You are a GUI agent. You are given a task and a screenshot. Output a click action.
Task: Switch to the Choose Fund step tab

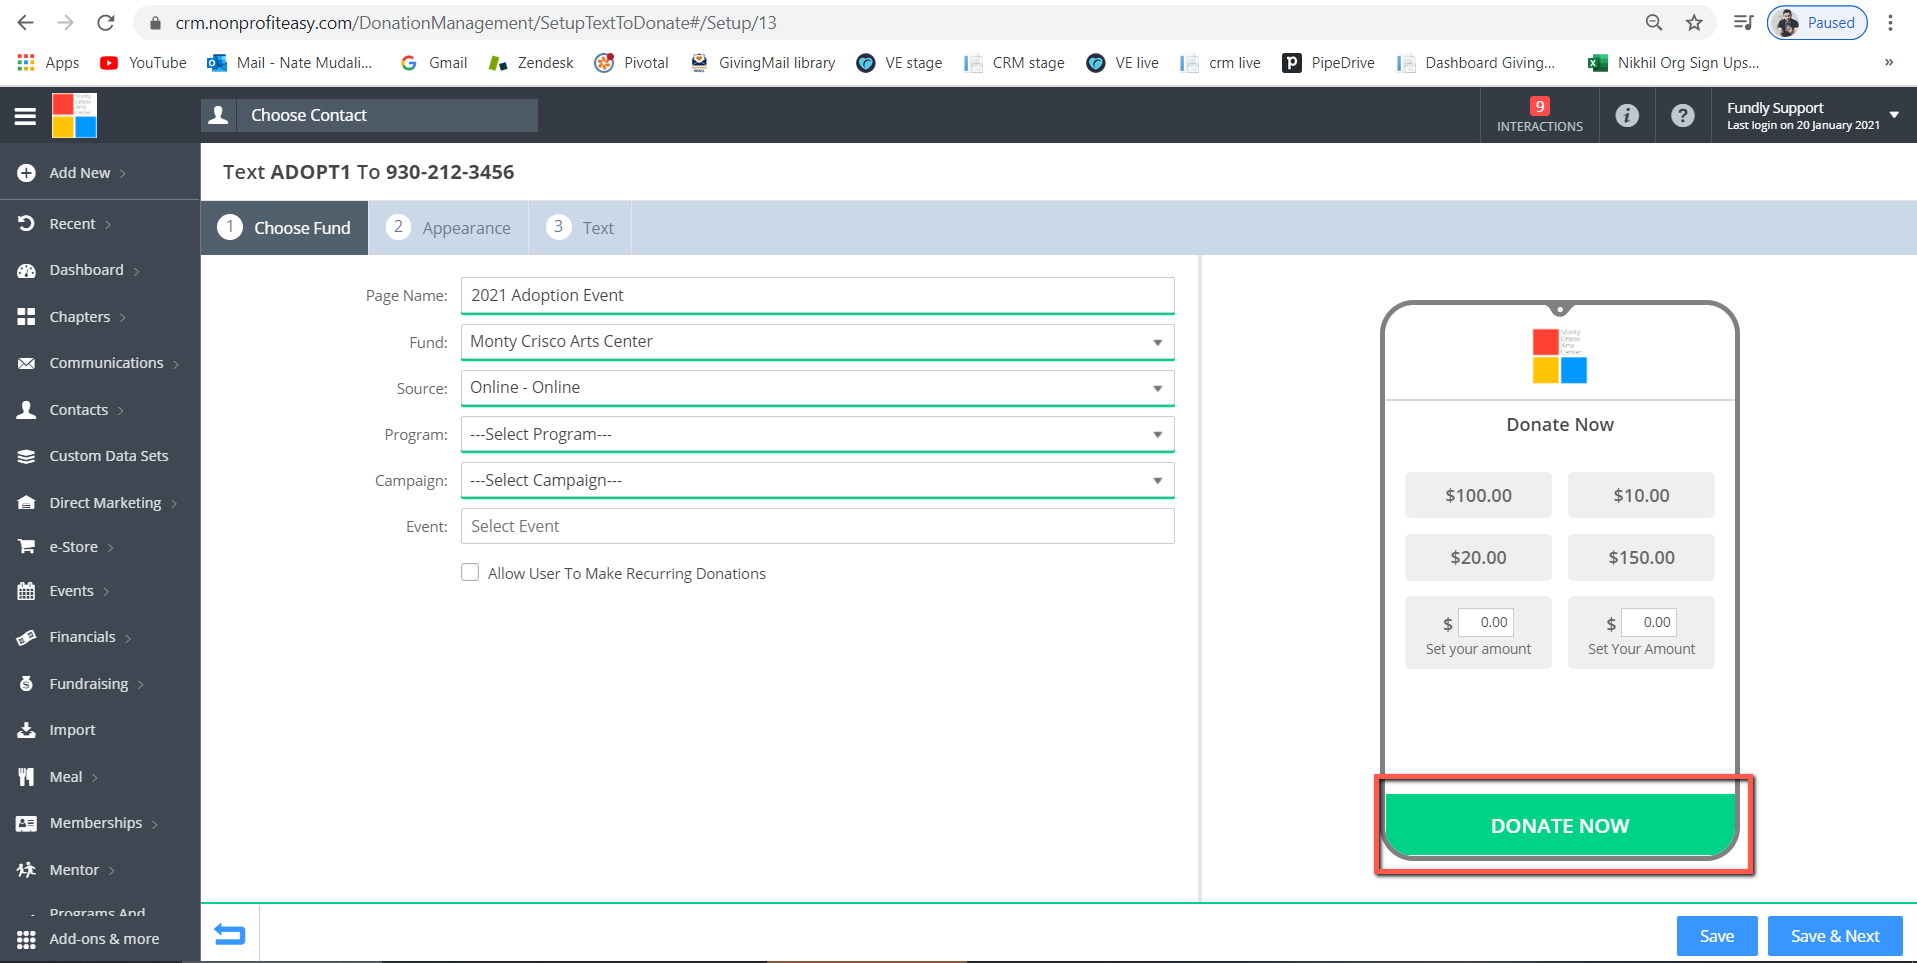coord(284,228)
